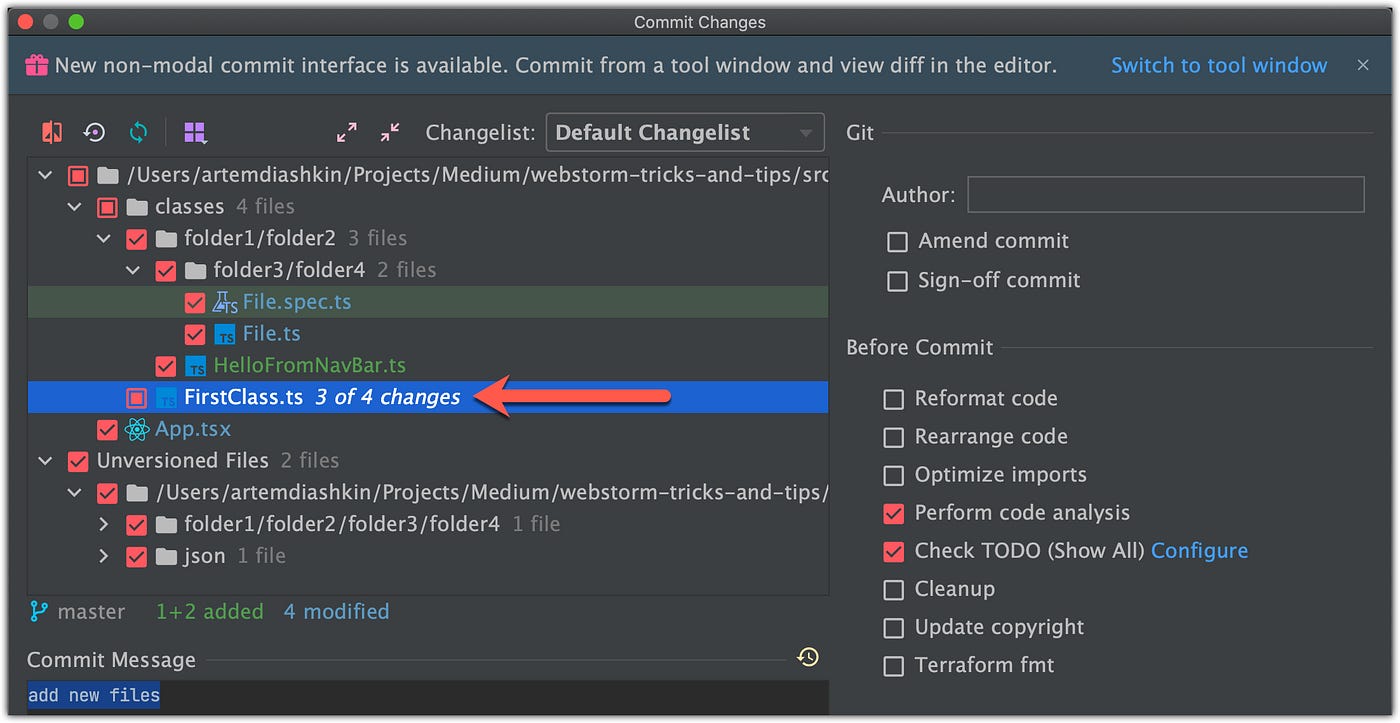Dismiss the non-modal commit banner
The image size is (1400, 723).
pyautogui.click(x=1363, y=65)
